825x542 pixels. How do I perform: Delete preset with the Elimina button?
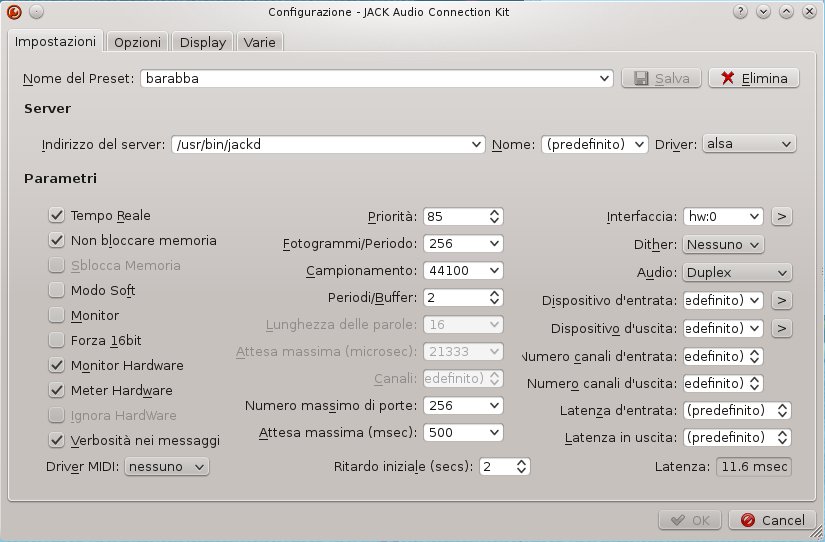[x=754, y=78]
